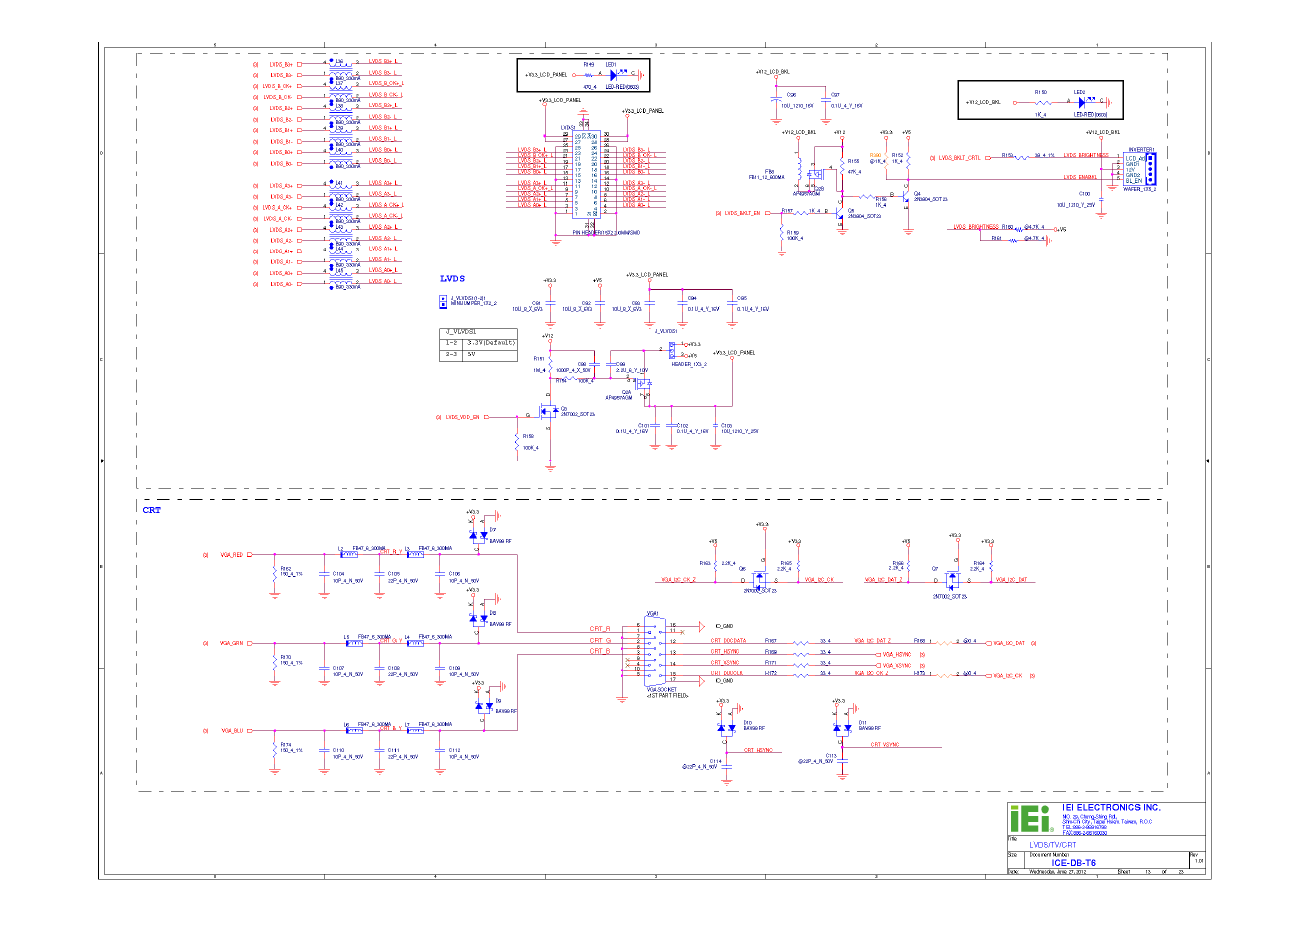Click the 3.3V(Default) jumper table cell
1313x928 pixels.
(x=491, y=343)
